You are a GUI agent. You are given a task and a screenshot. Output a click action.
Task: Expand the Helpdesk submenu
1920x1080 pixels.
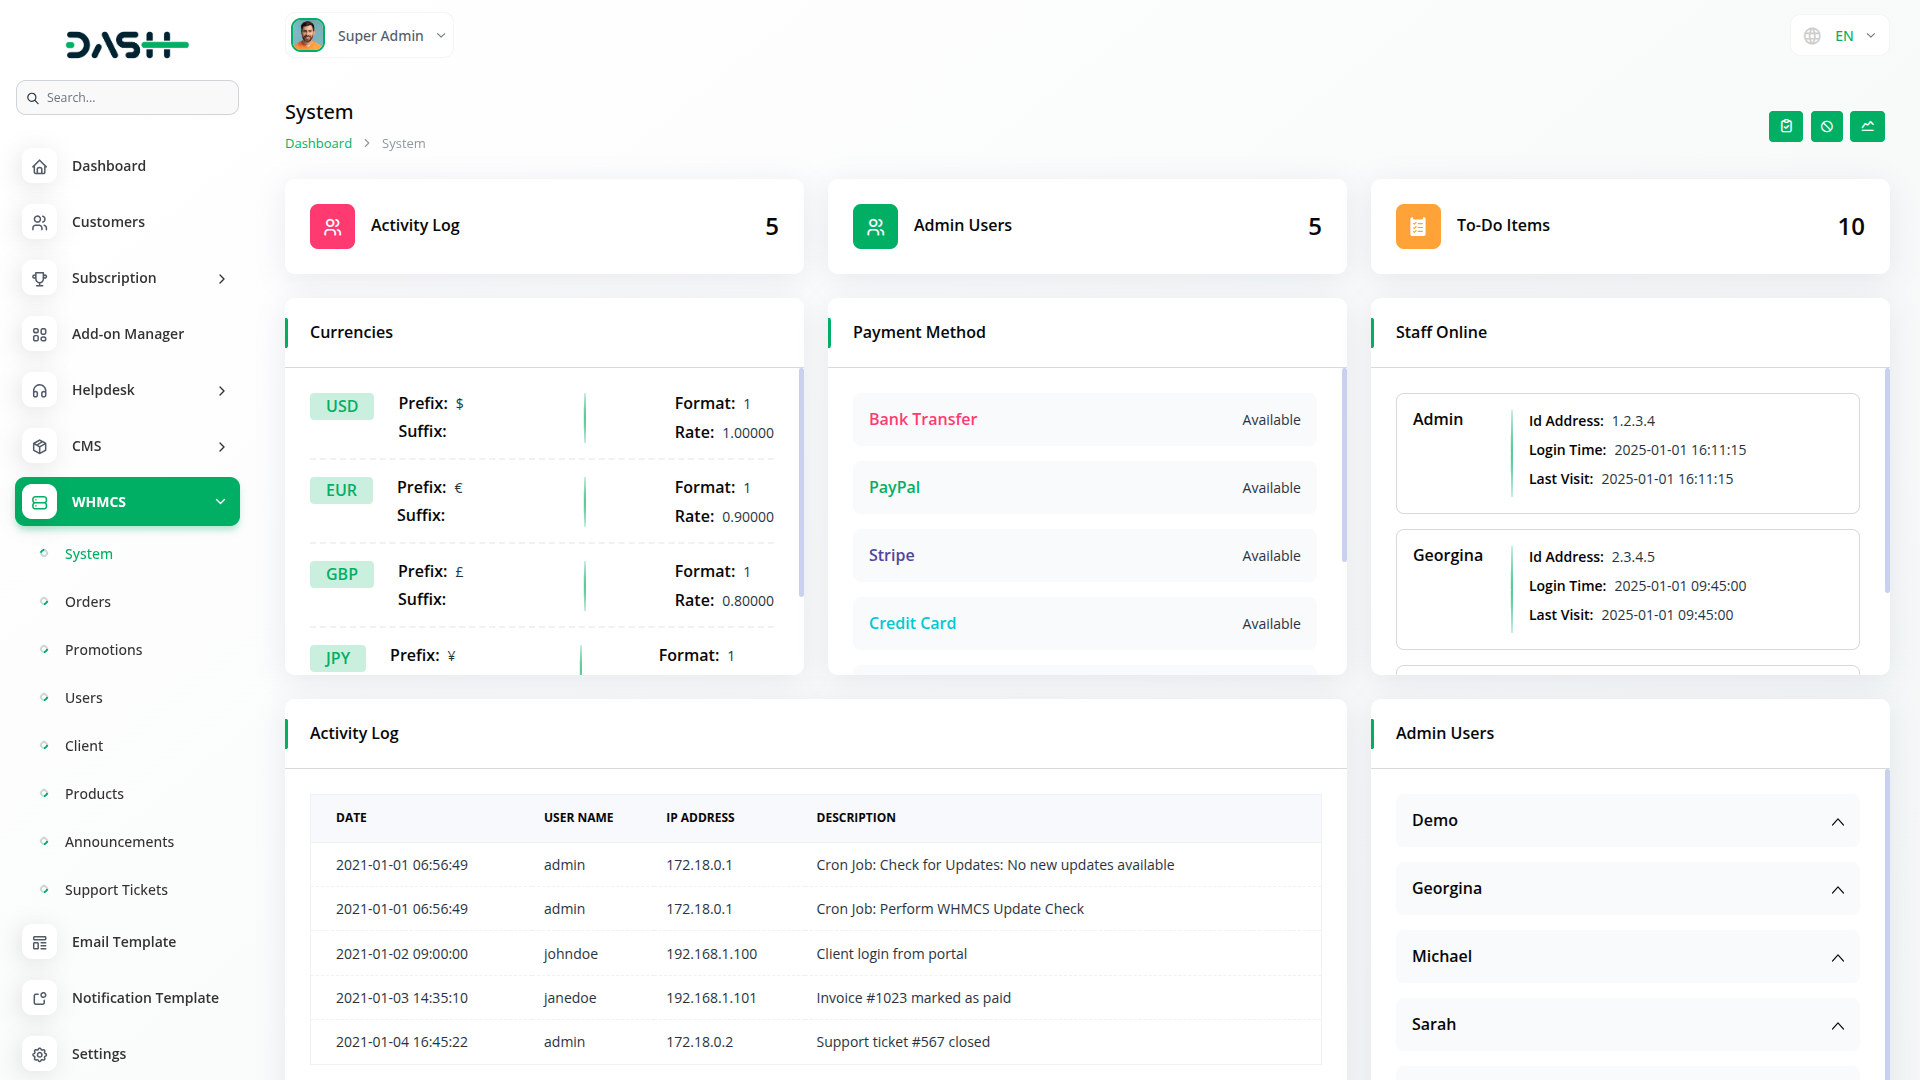point(222,391)
